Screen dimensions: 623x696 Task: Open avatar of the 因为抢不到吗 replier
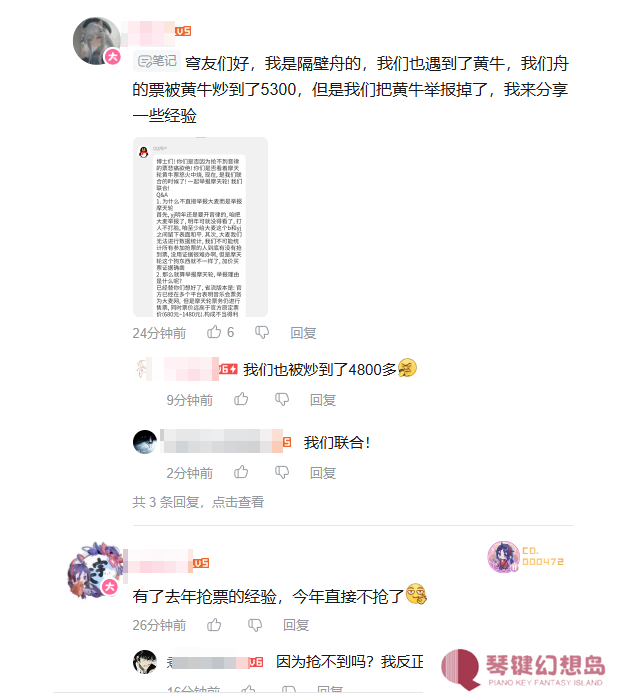coord(145,662)
